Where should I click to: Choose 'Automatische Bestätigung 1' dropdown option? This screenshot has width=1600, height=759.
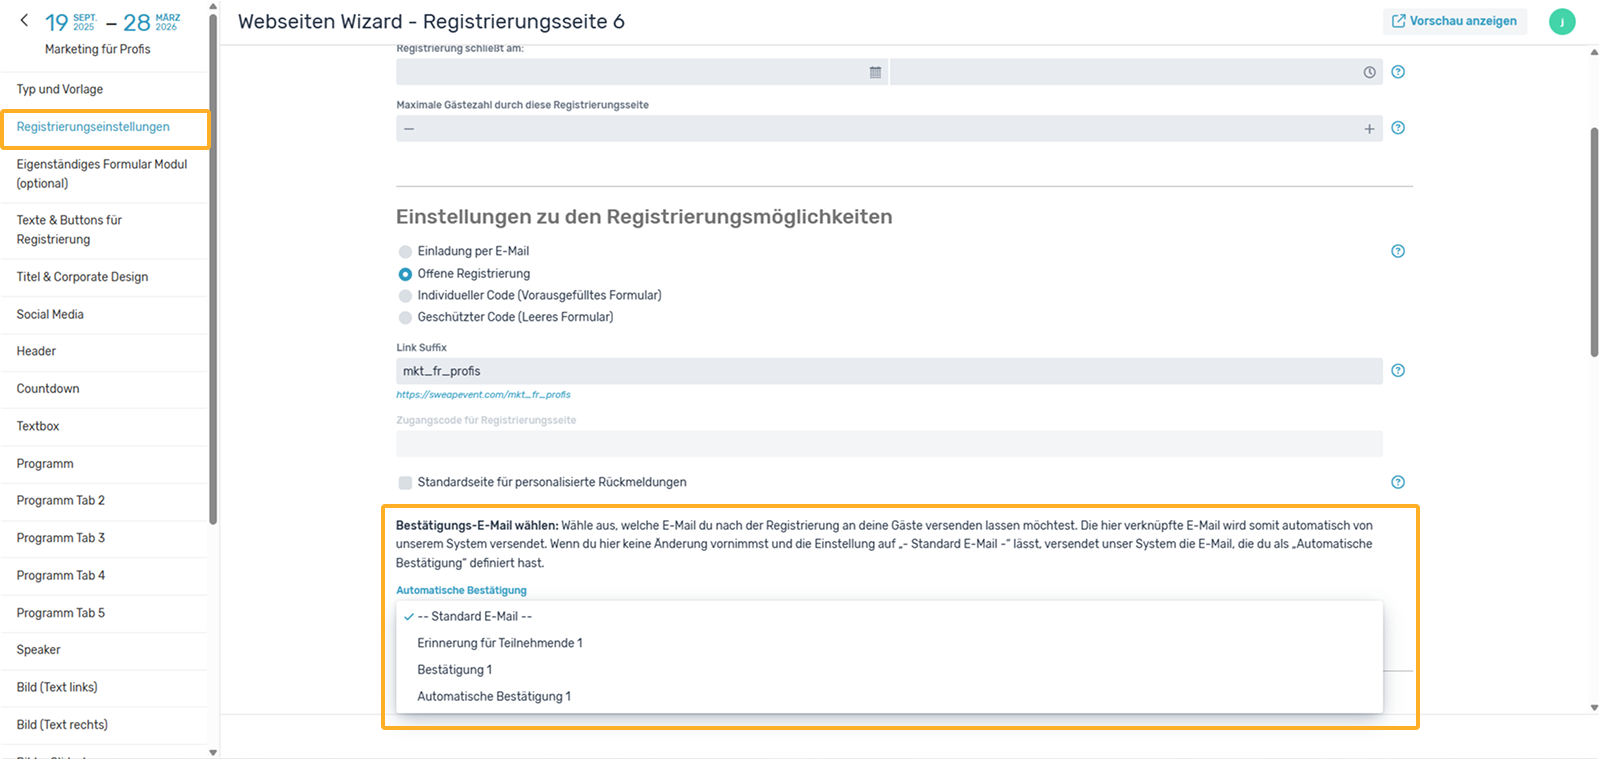[x=889, y=697]
